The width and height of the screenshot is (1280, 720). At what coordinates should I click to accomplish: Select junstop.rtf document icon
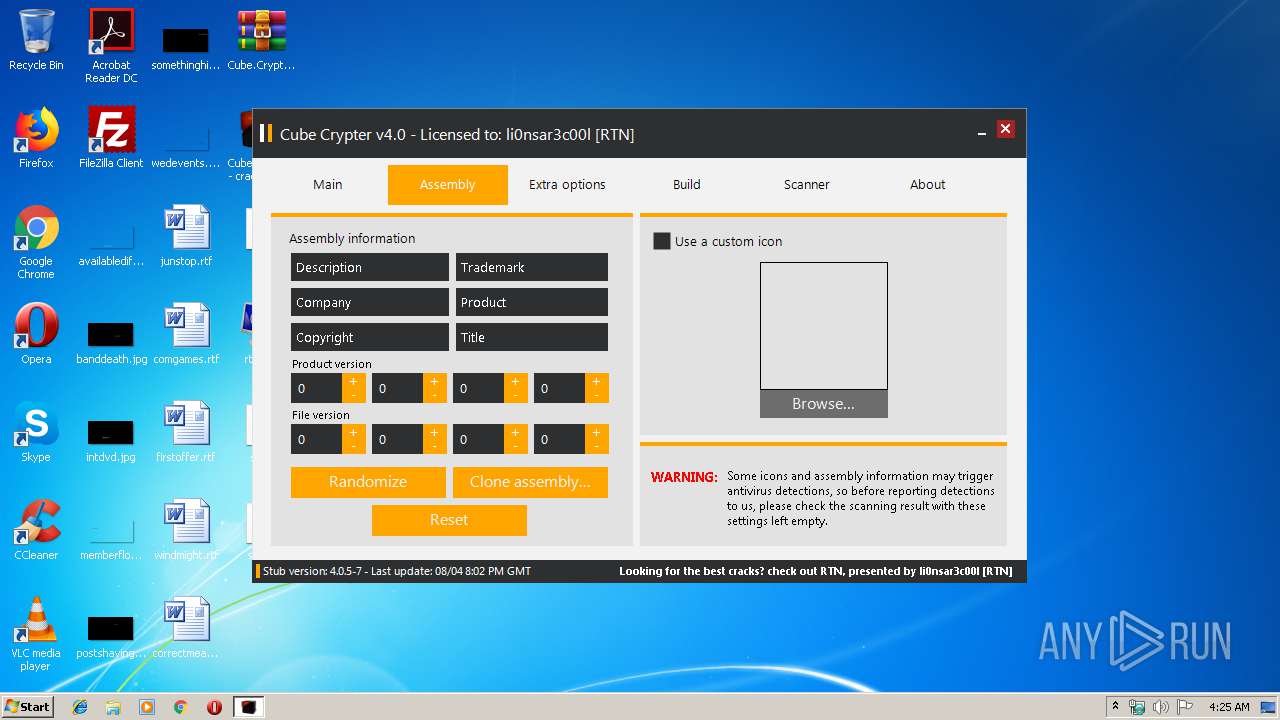tap(186, 236)
